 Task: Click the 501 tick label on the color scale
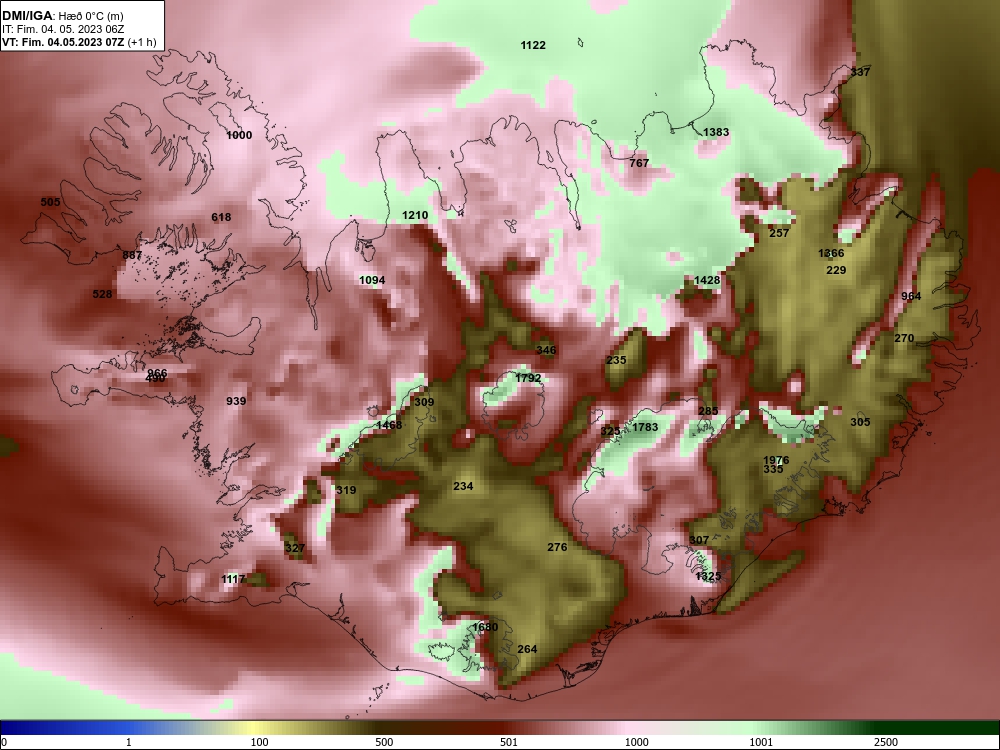[x=508, y=742]
